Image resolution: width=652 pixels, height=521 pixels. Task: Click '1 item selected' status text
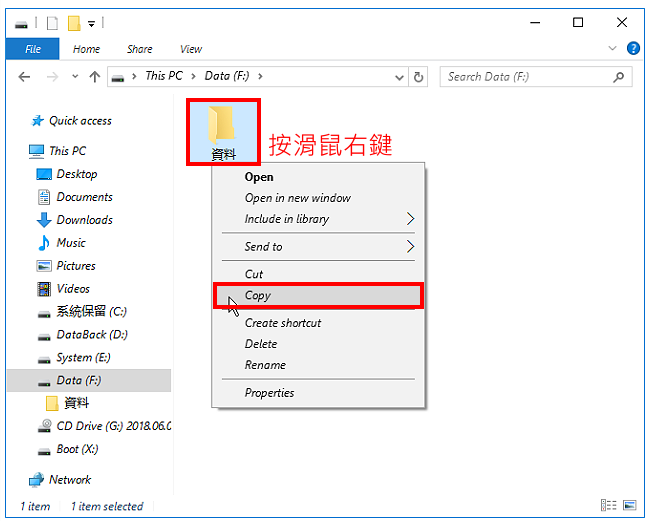107,506
